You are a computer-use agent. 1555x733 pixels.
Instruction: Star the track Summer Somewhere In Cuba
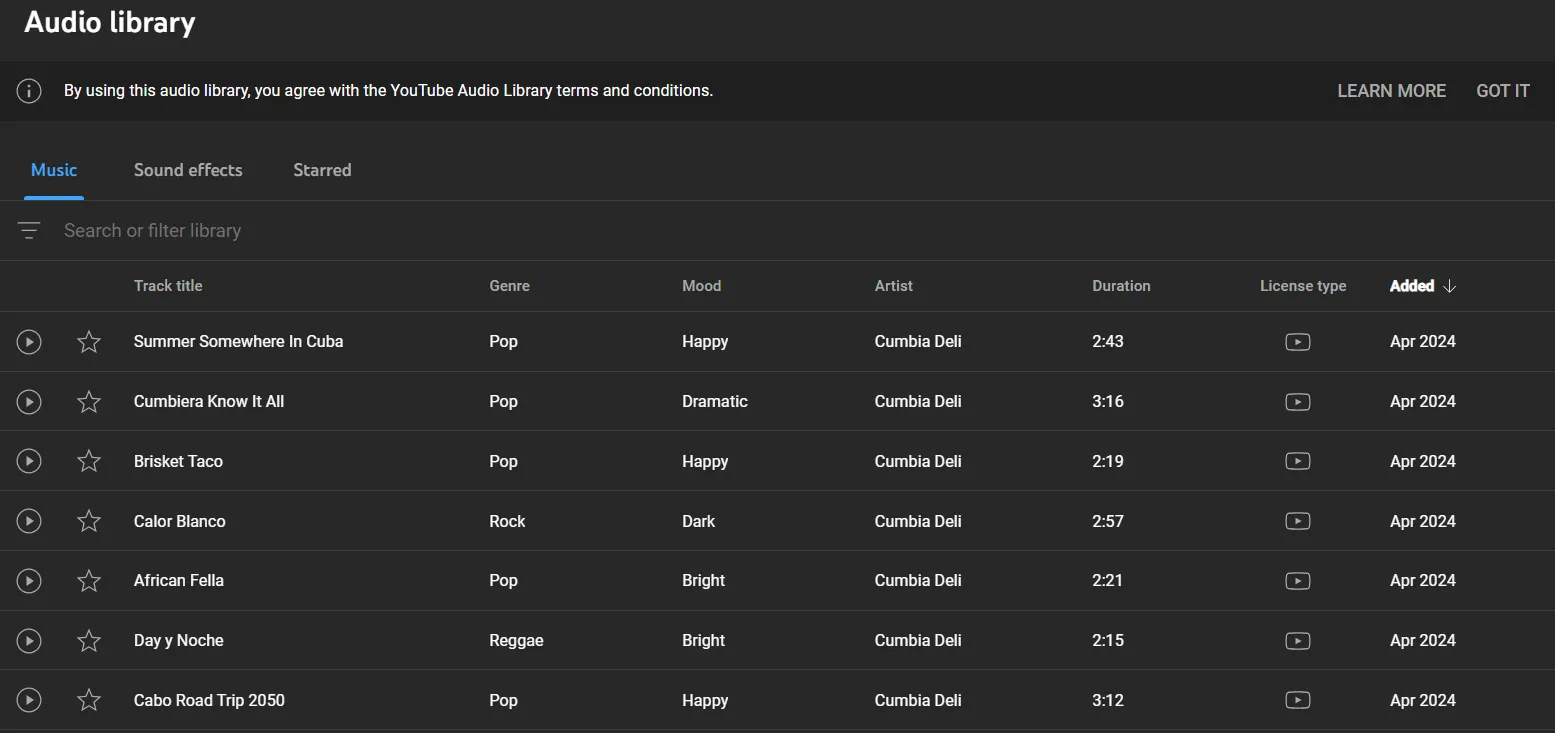(89, 342)
